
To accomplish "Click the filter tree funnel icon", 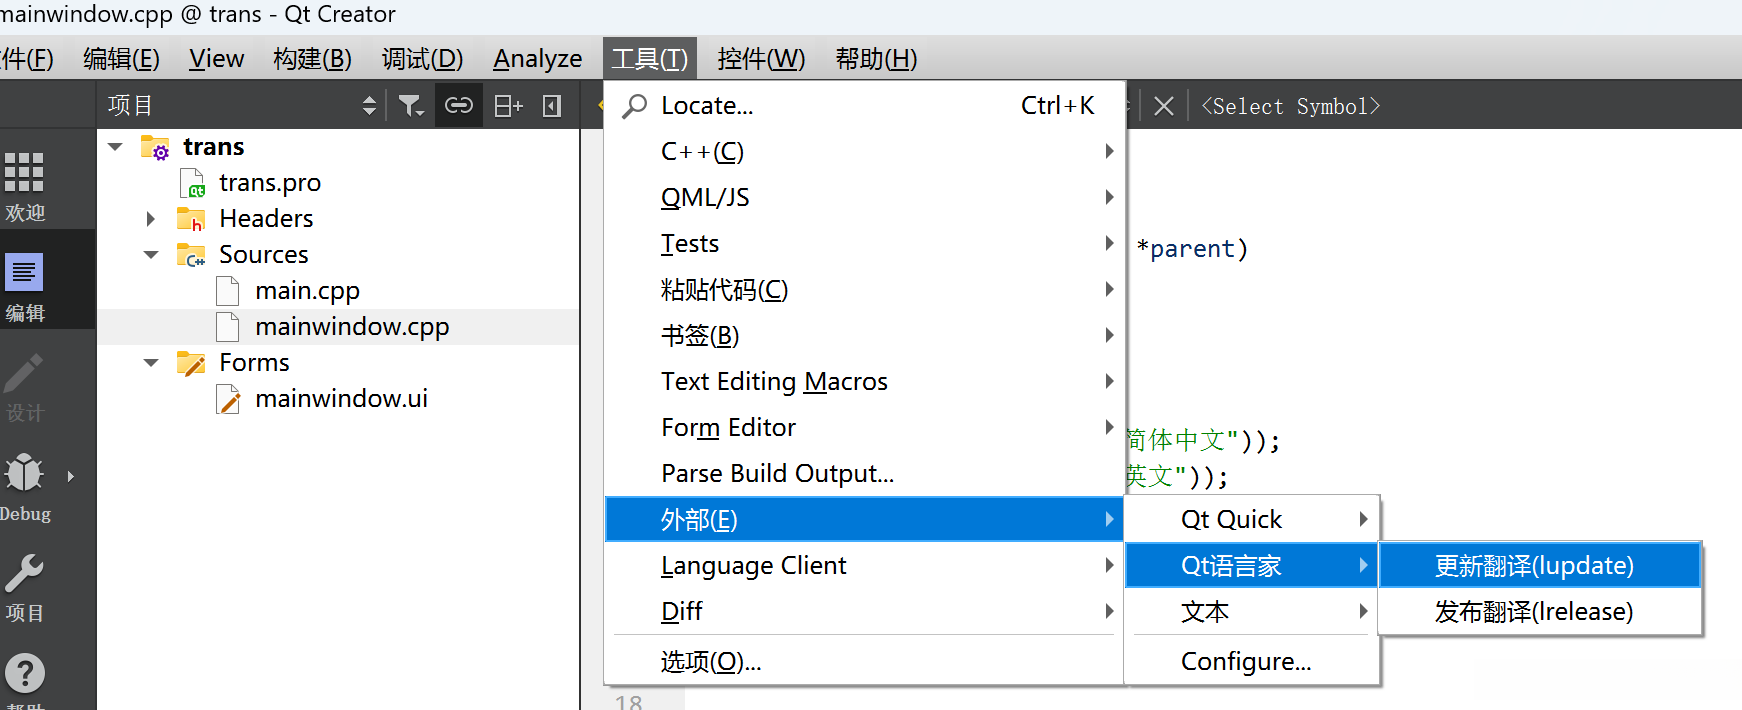I will pyautogui.click(x=411, y=106).
